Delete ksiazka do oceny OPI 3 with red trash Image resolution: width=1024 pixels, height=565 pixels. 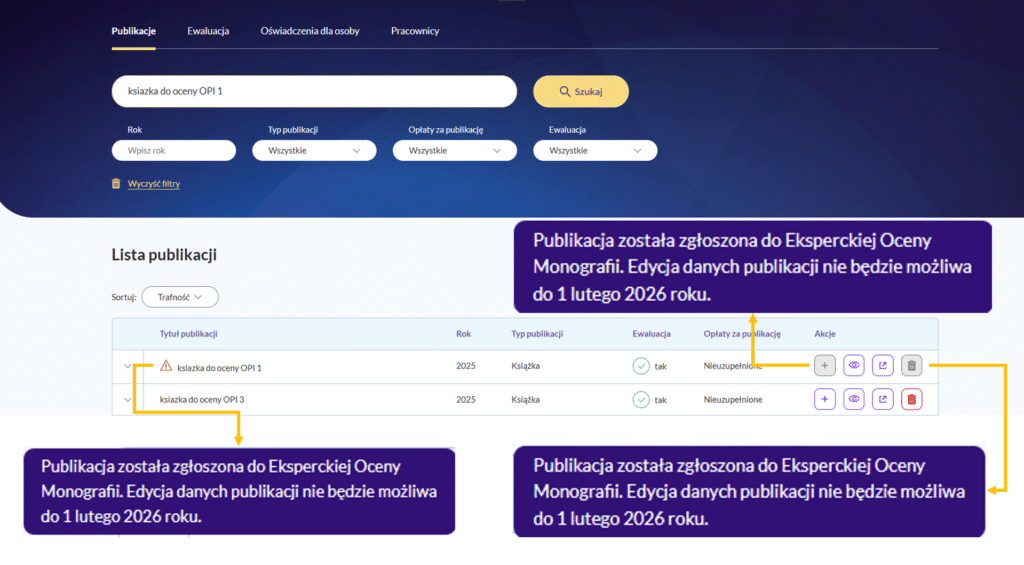911,400
